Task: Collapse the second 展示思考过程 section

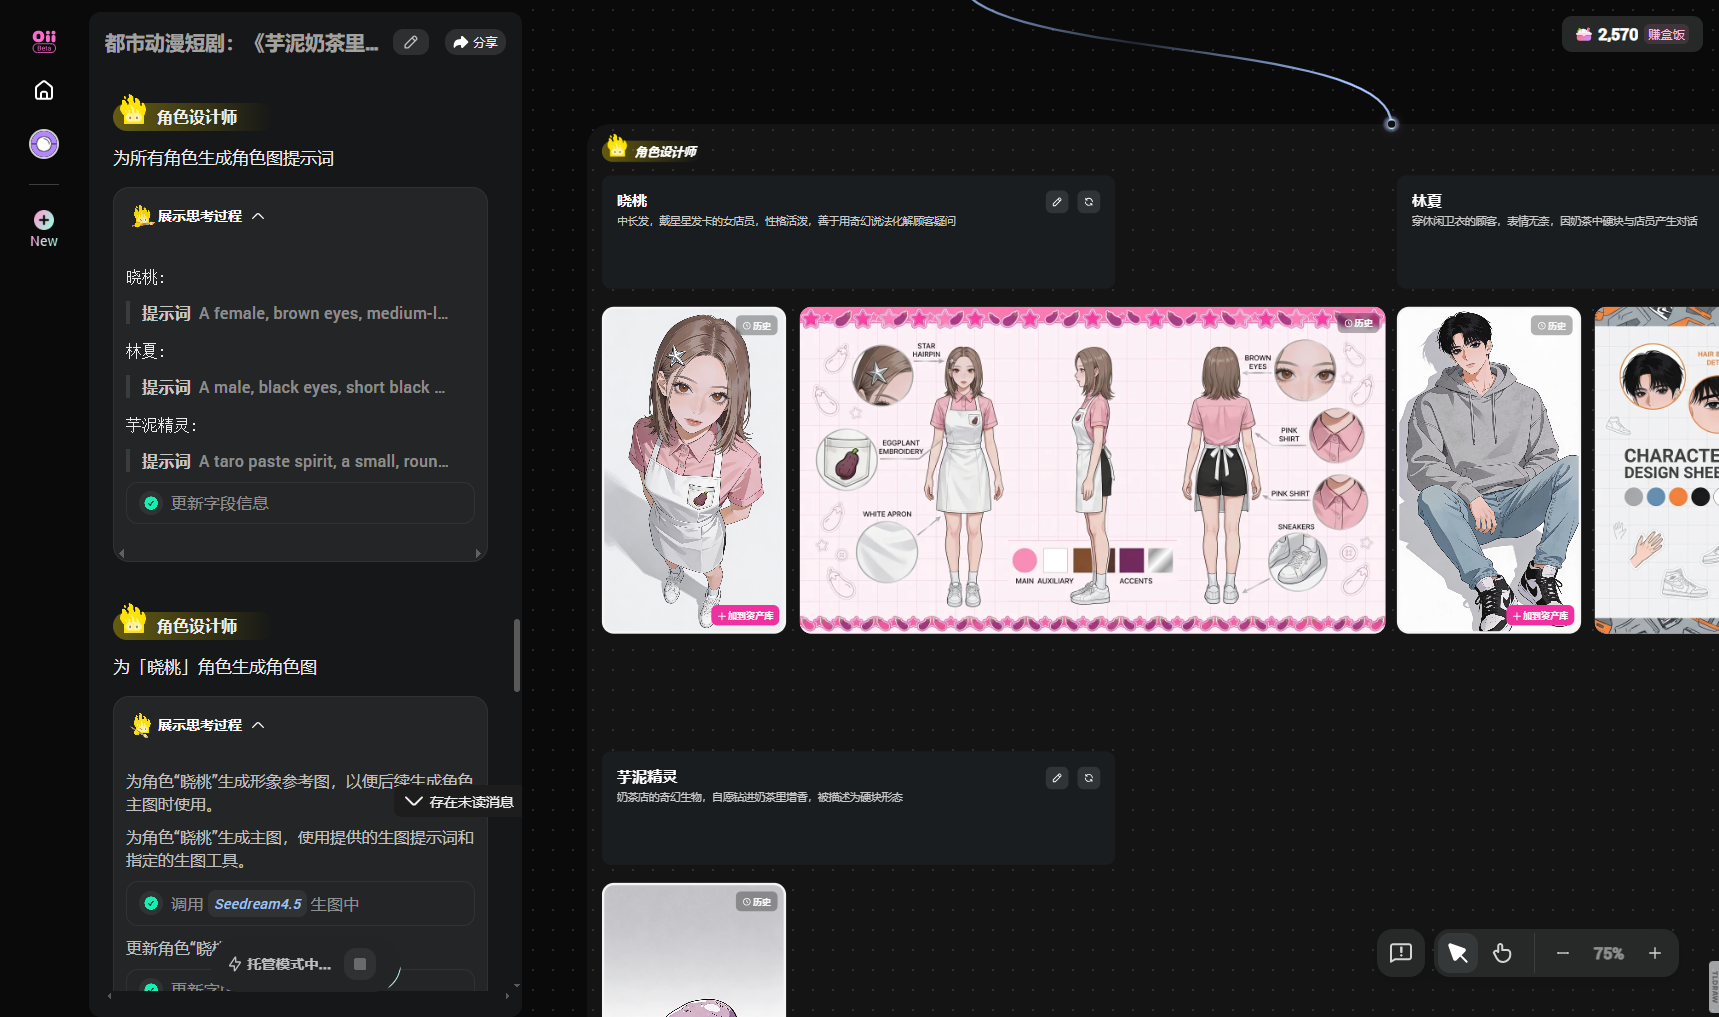Action: click(x=258, y=725)
